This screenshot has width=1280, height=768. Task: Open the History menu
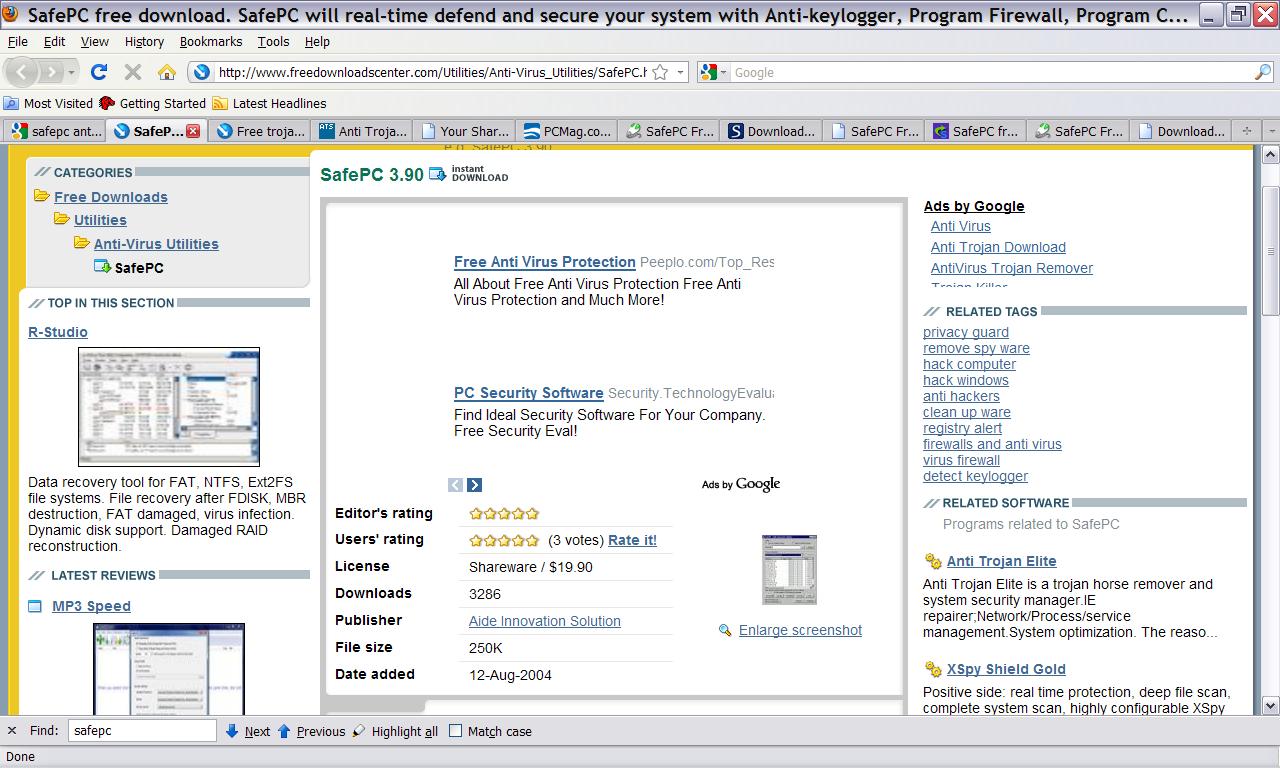click(144, 42)
